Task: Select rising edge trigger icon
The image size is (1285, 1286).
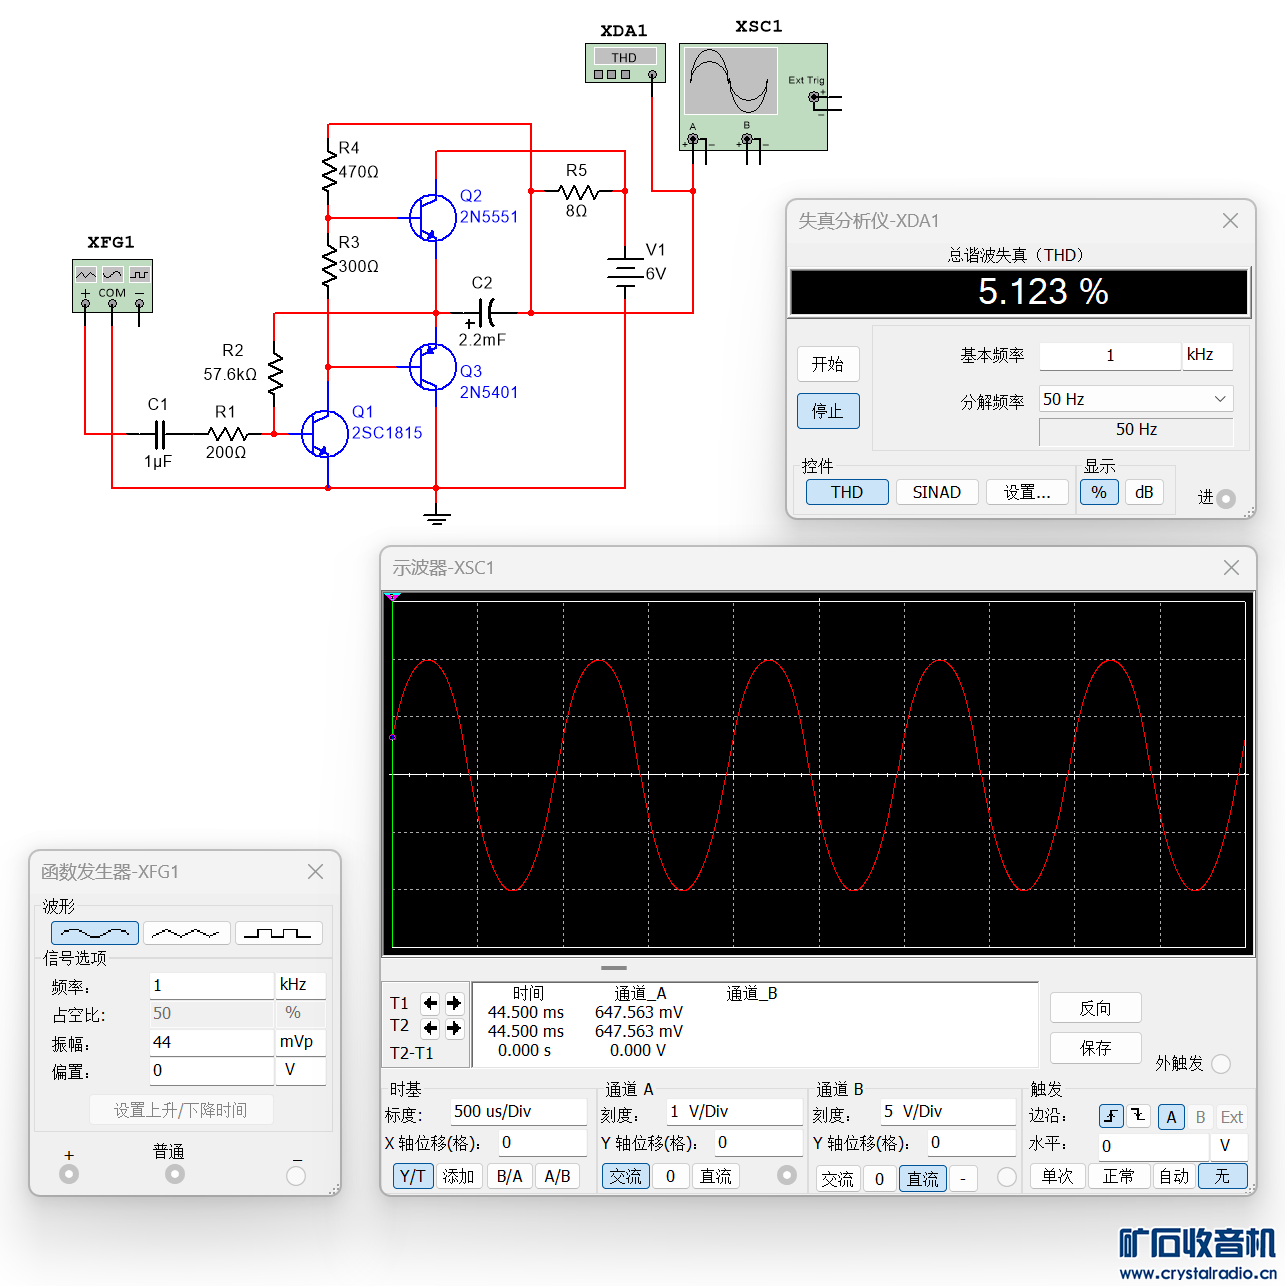Action: (x=1111, y=1116)
